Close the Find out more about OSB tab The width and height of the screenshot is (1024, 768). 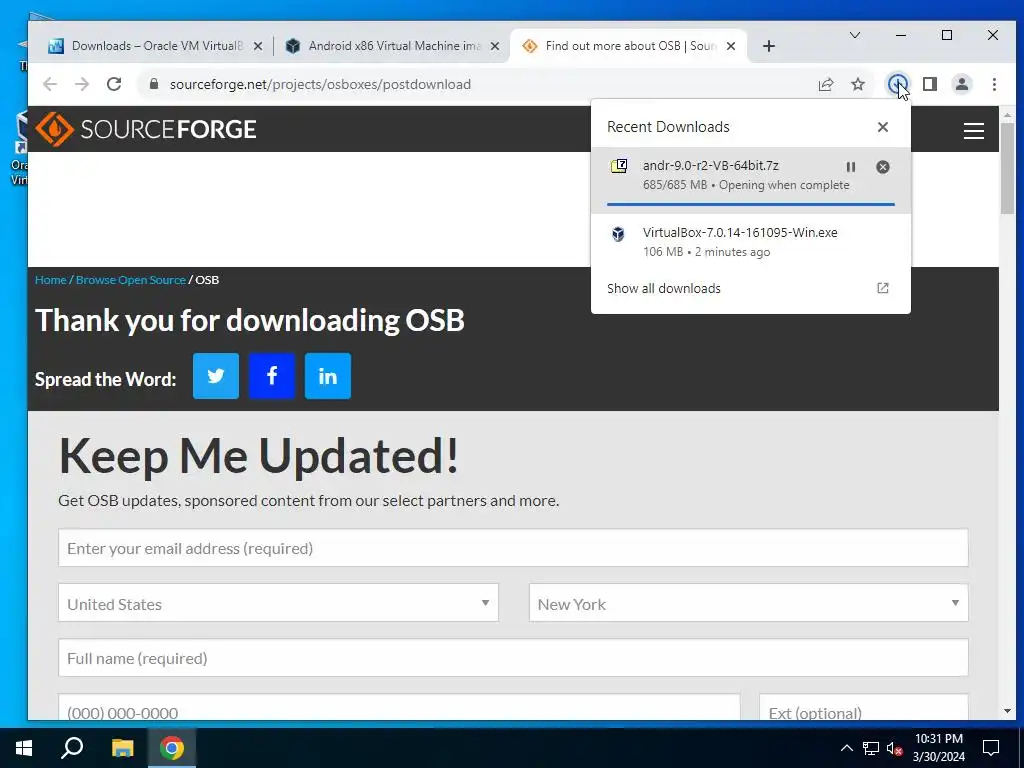(x=731, y=46)
